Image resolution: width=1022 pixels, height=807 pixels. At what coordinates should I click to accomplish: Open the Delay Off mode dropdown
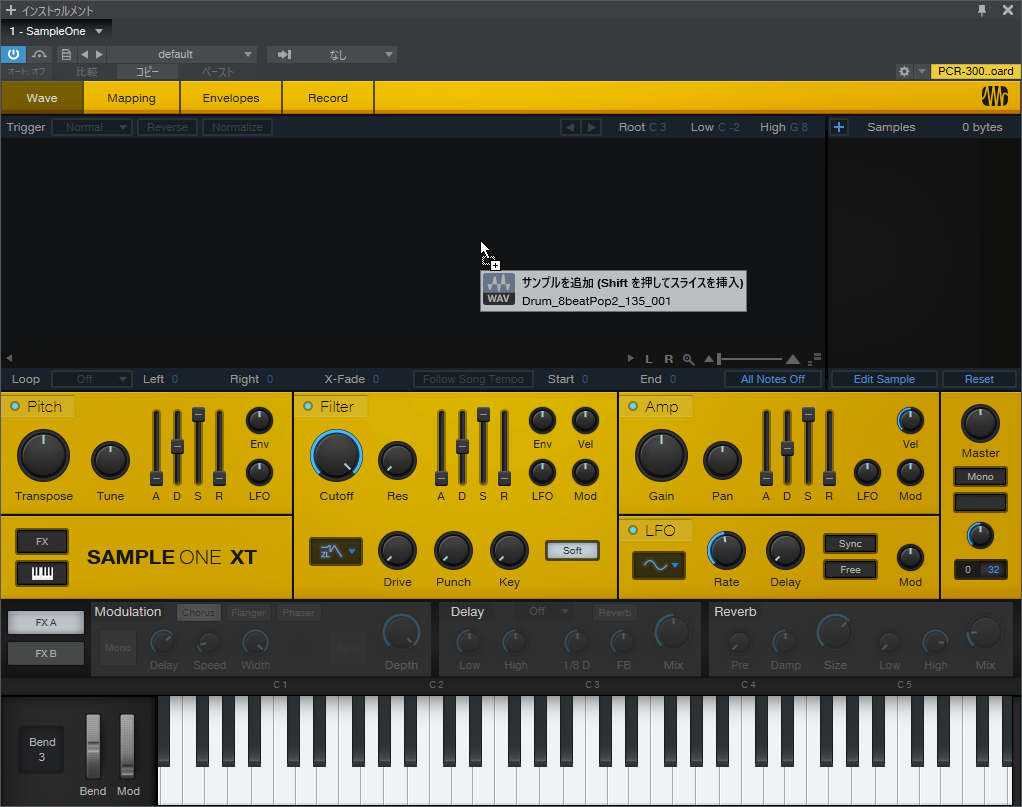[549, 611]
